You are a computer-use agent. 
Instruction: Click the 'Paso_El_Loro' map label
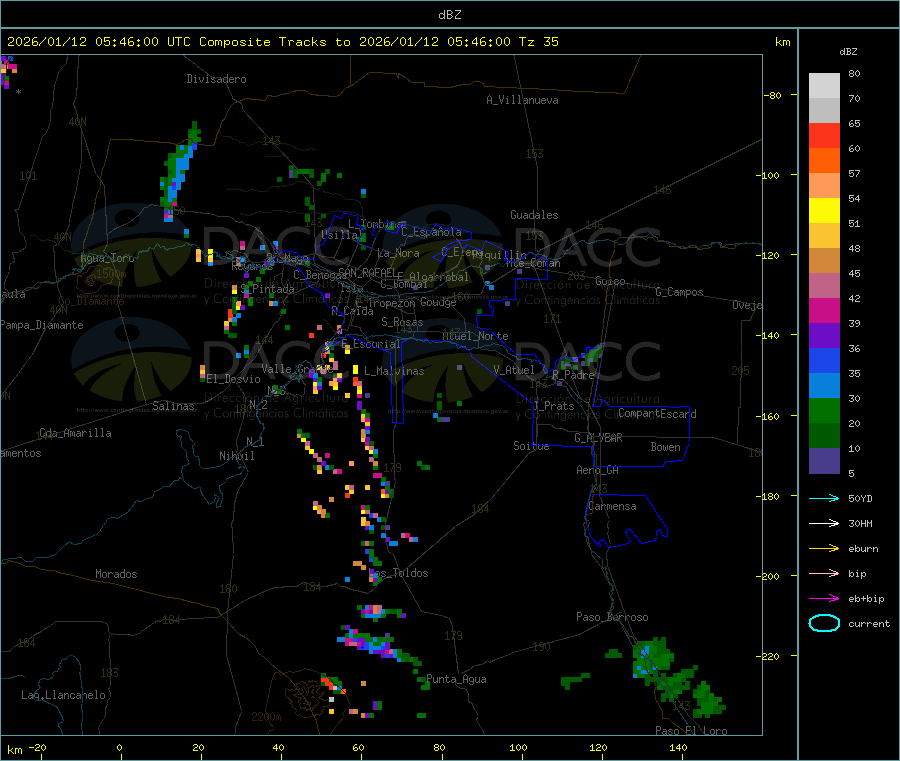pyautogui.click(x=691, y=731)
